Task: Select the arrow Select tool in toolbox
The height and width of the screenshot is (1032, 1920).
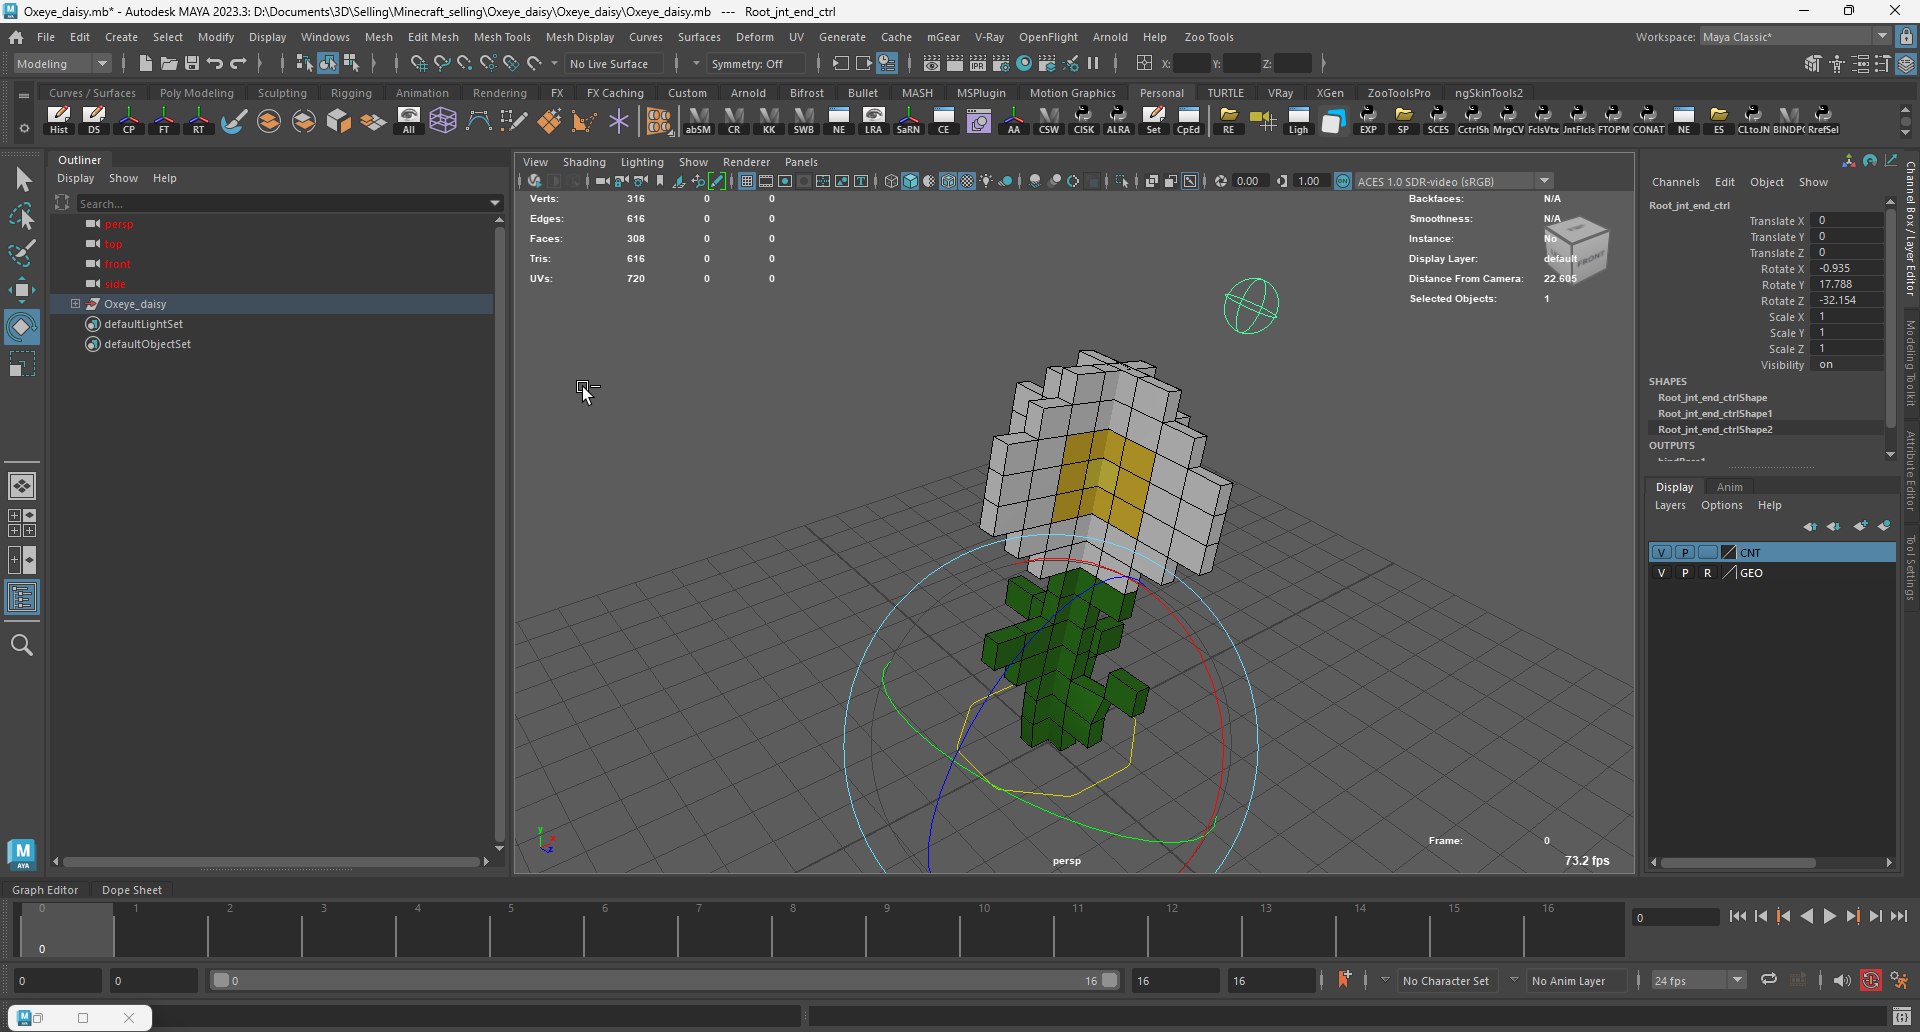Action: click(22, 180)
